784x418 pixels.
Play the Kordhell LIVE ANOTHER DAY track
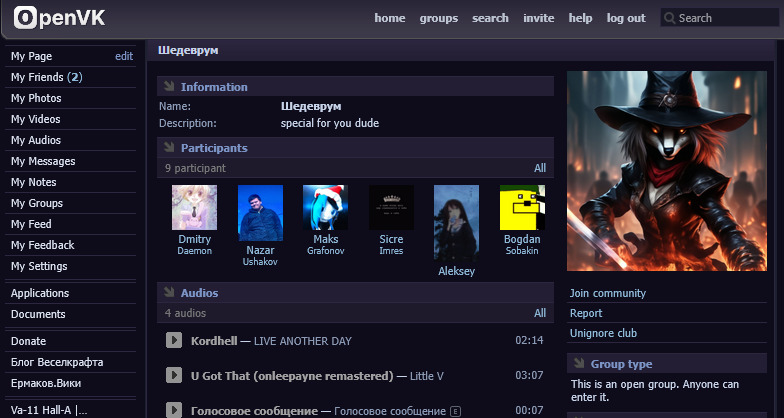click(173, 341)
